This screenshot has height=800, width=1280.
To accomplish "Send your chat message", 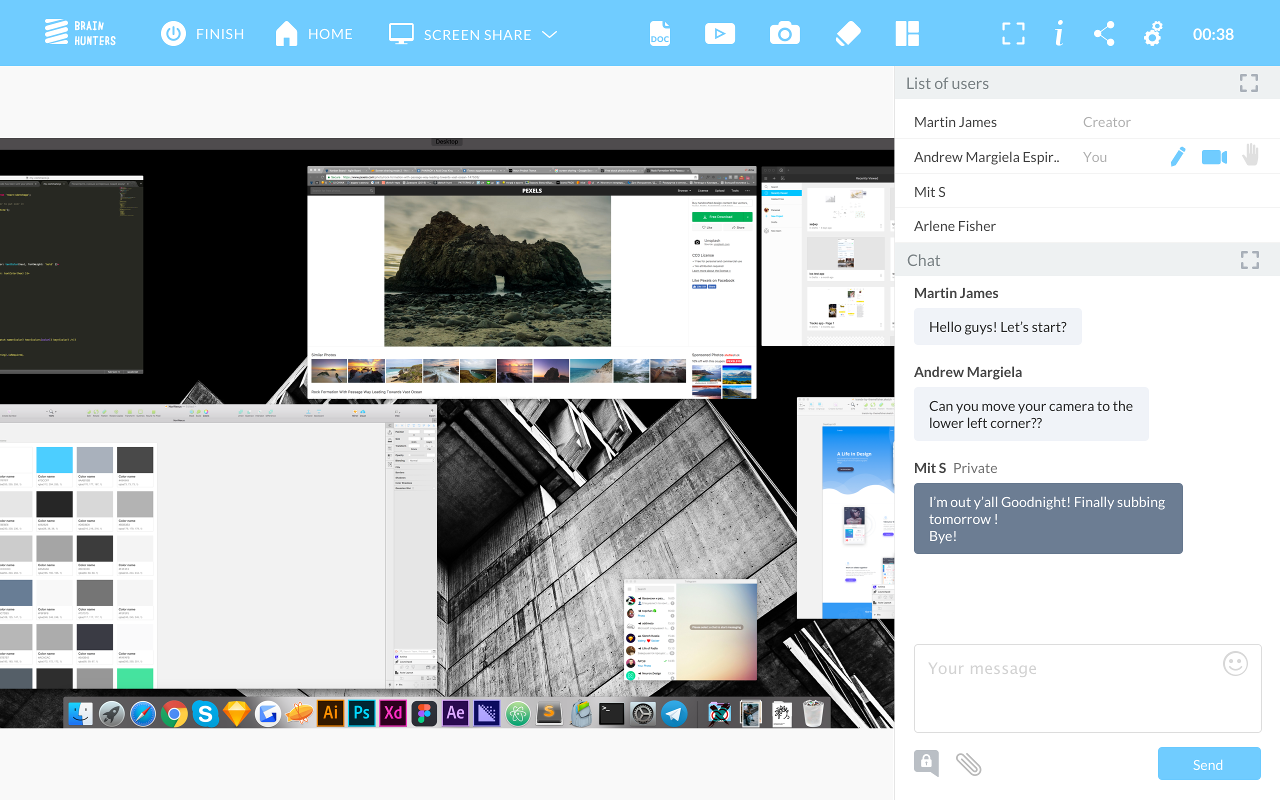I will [x=1208, y=763].
